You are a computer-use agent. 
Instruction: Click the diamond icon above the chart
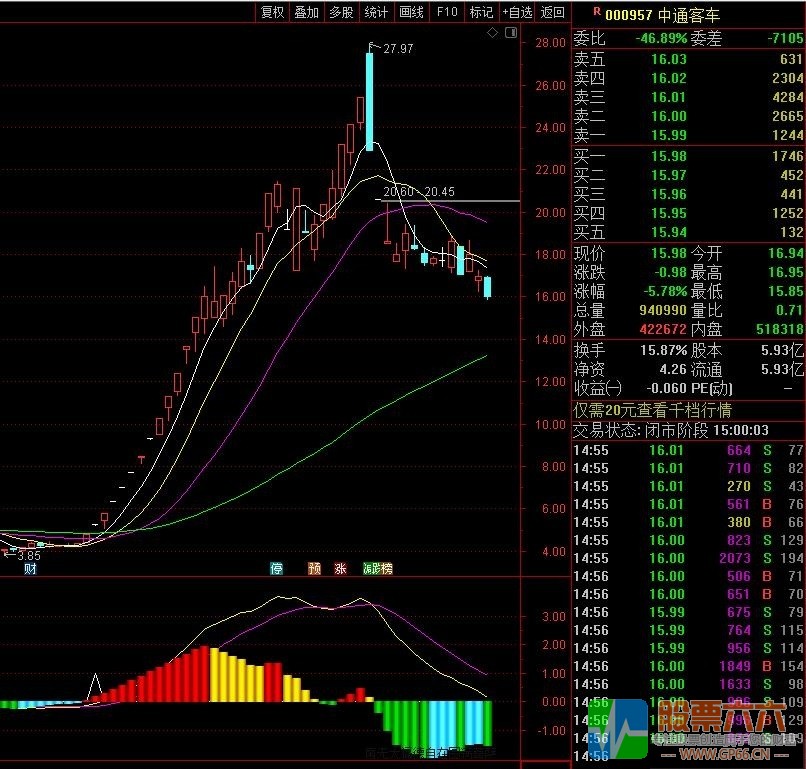(492, 33)
